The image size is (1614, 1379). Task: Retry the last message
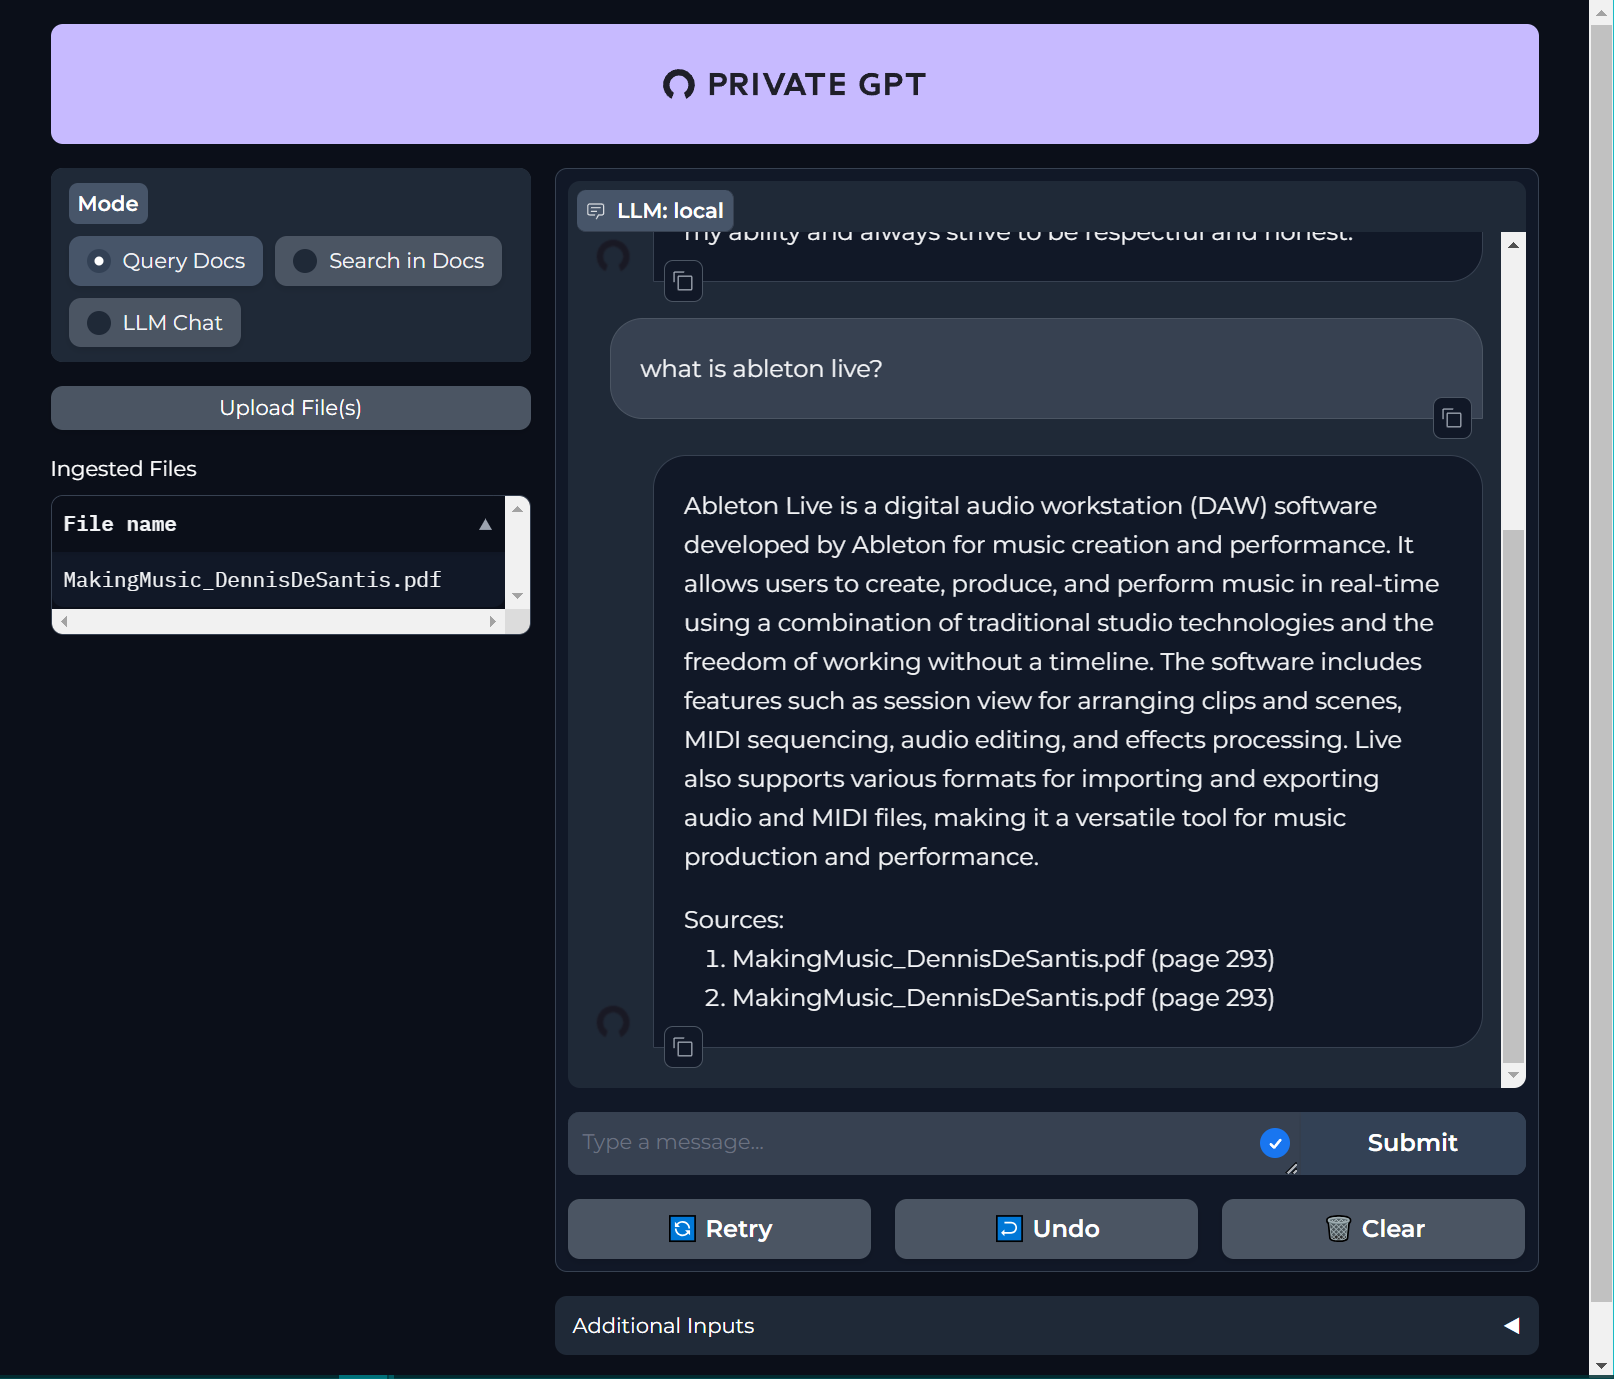(719, 1229)
